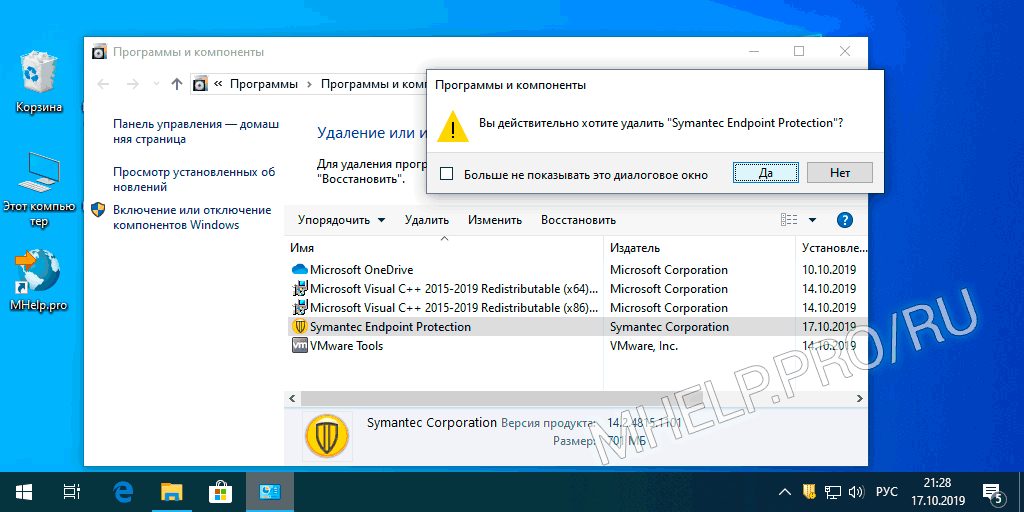Cancel the uninstall with Нет button
The height and width of the screenshot is (512, 1024).
pos(840,172)
